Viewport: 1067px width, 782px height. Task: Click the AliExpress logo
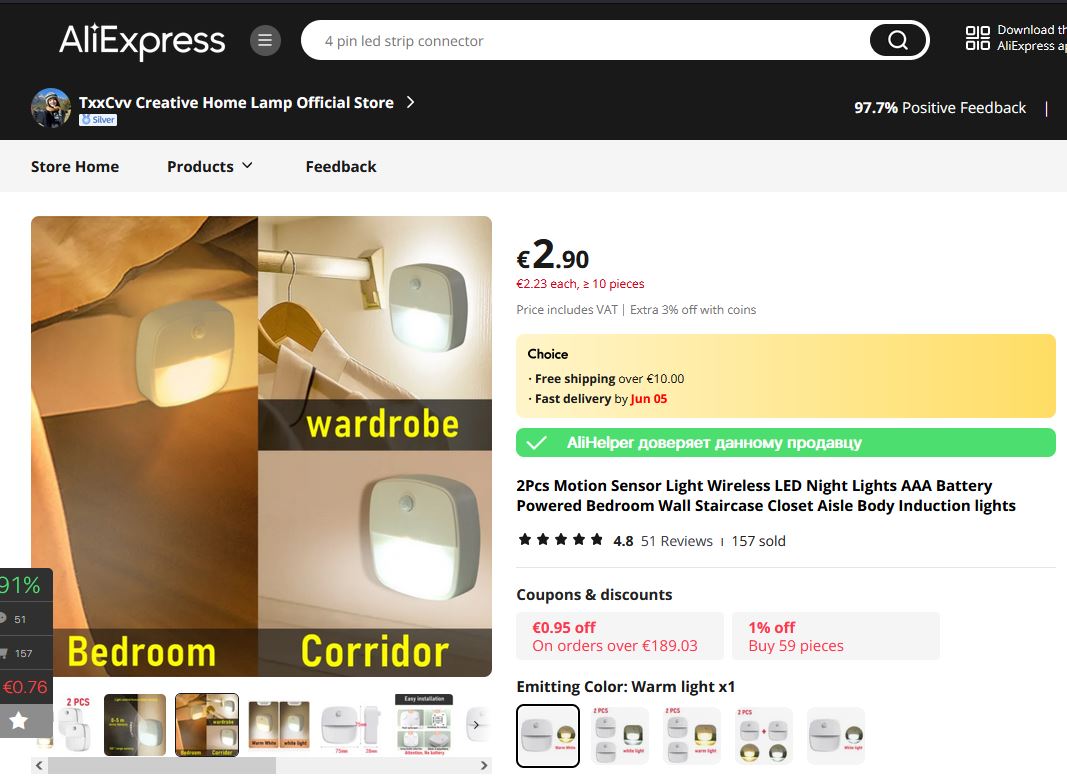click(142, 40)
